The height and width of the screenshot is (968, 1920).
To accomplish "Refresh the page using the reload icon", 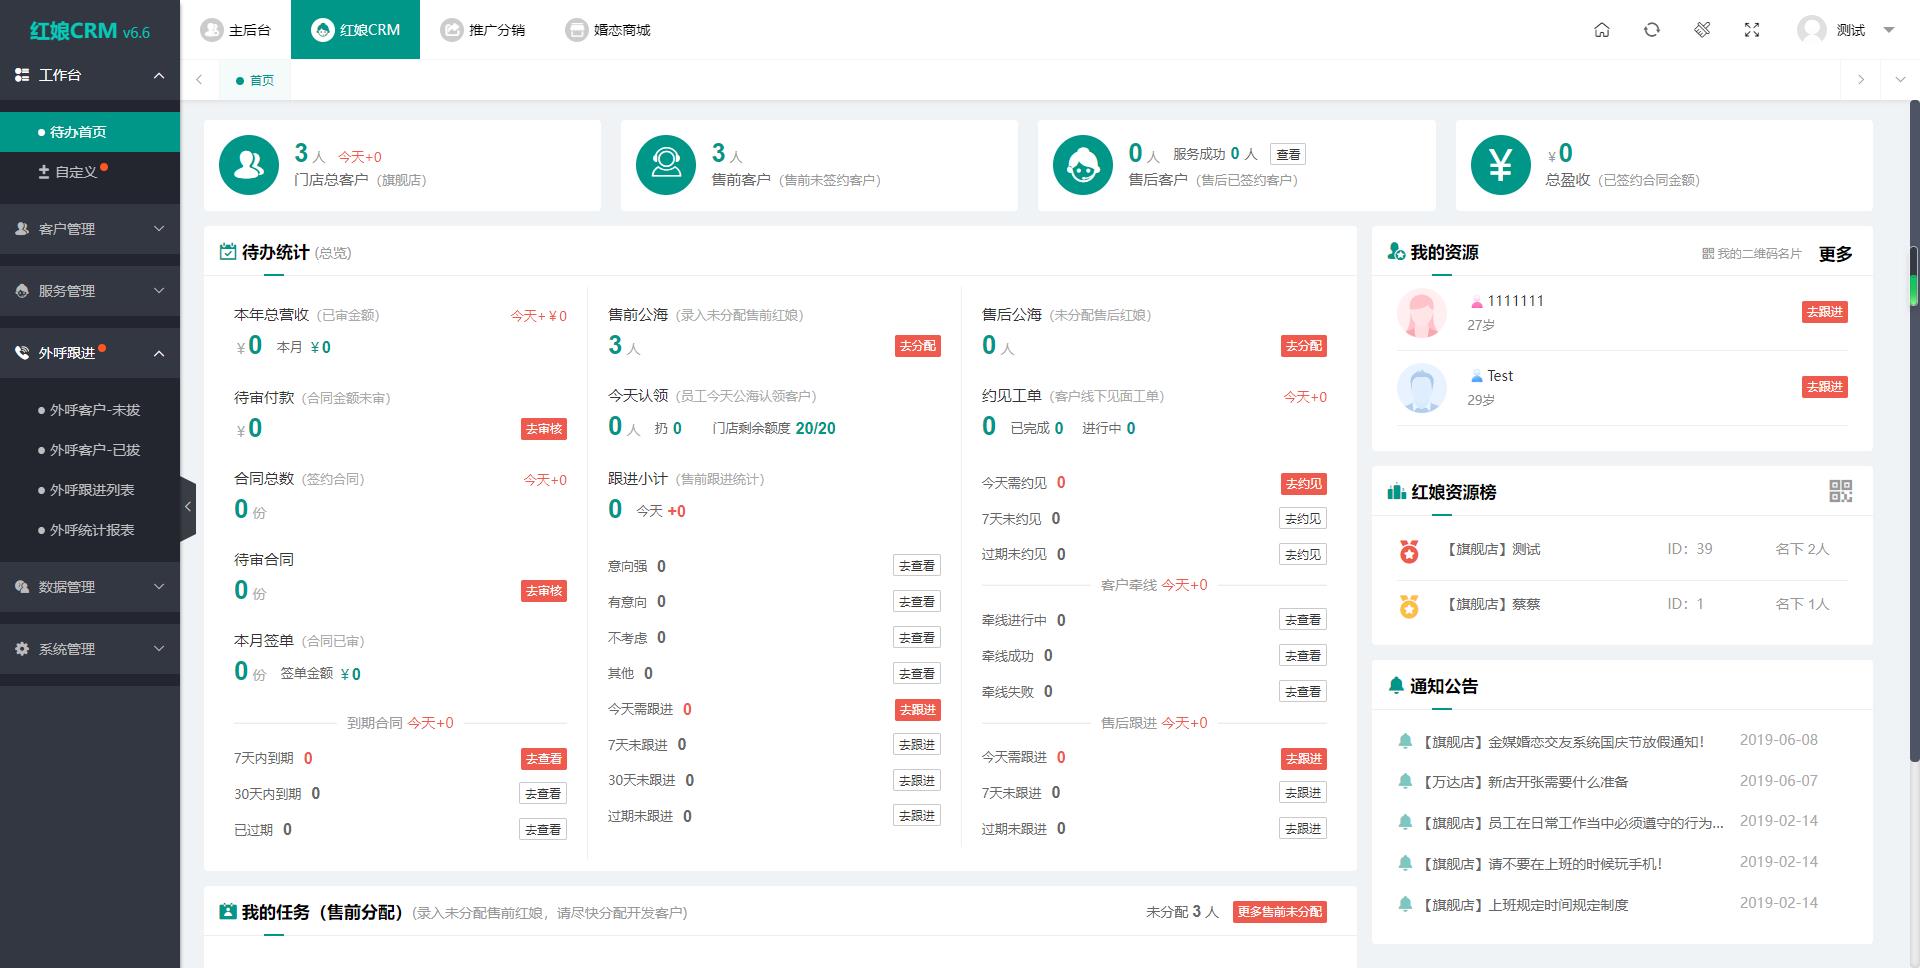I will 1651,30.
